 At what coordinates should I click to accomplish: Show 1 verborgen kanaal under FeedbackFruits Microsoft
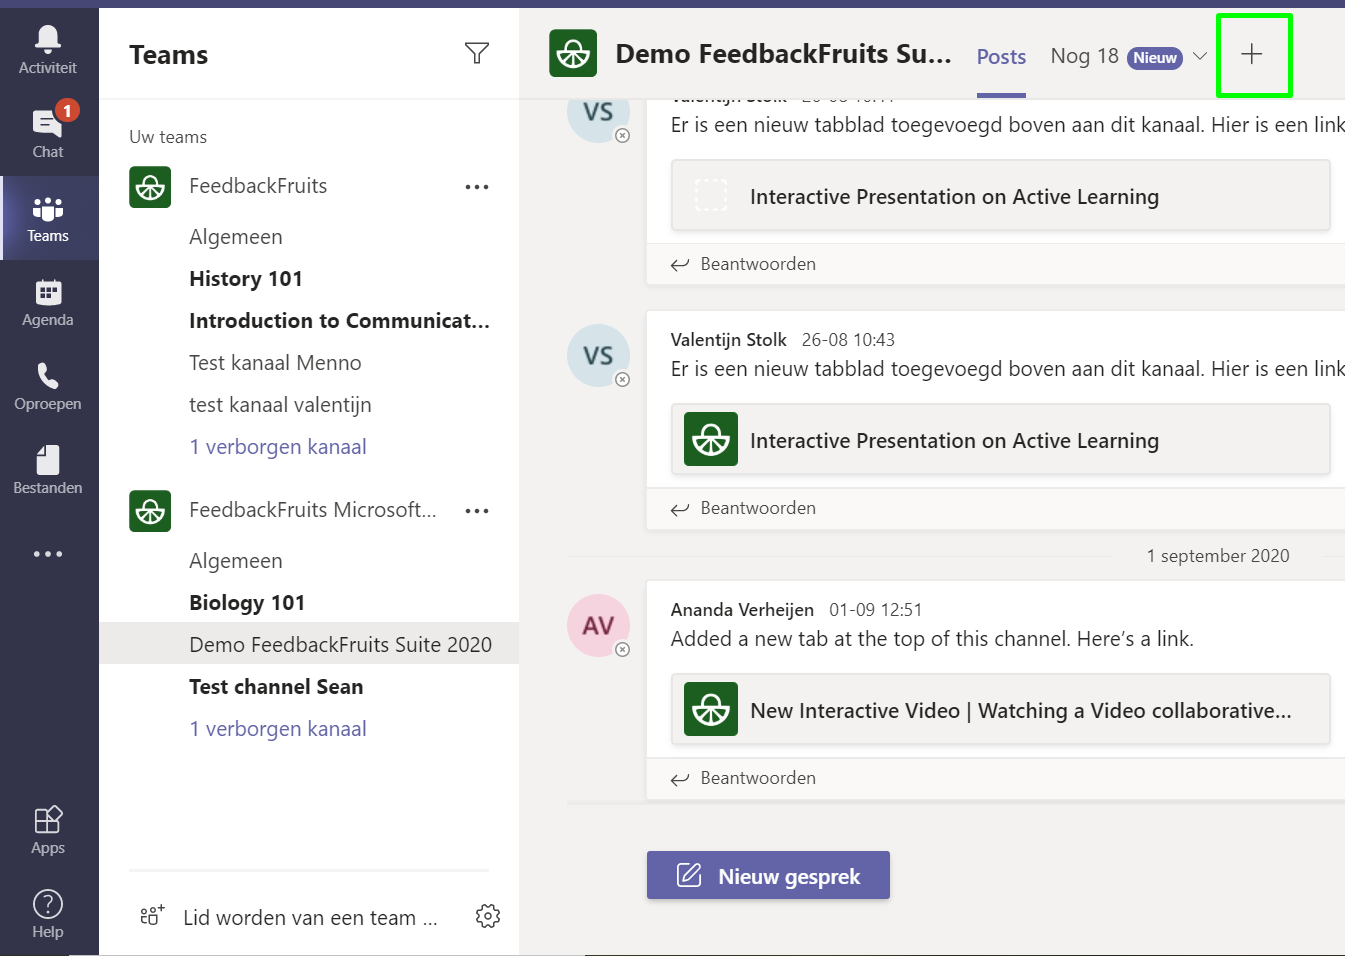coord(278,729)
